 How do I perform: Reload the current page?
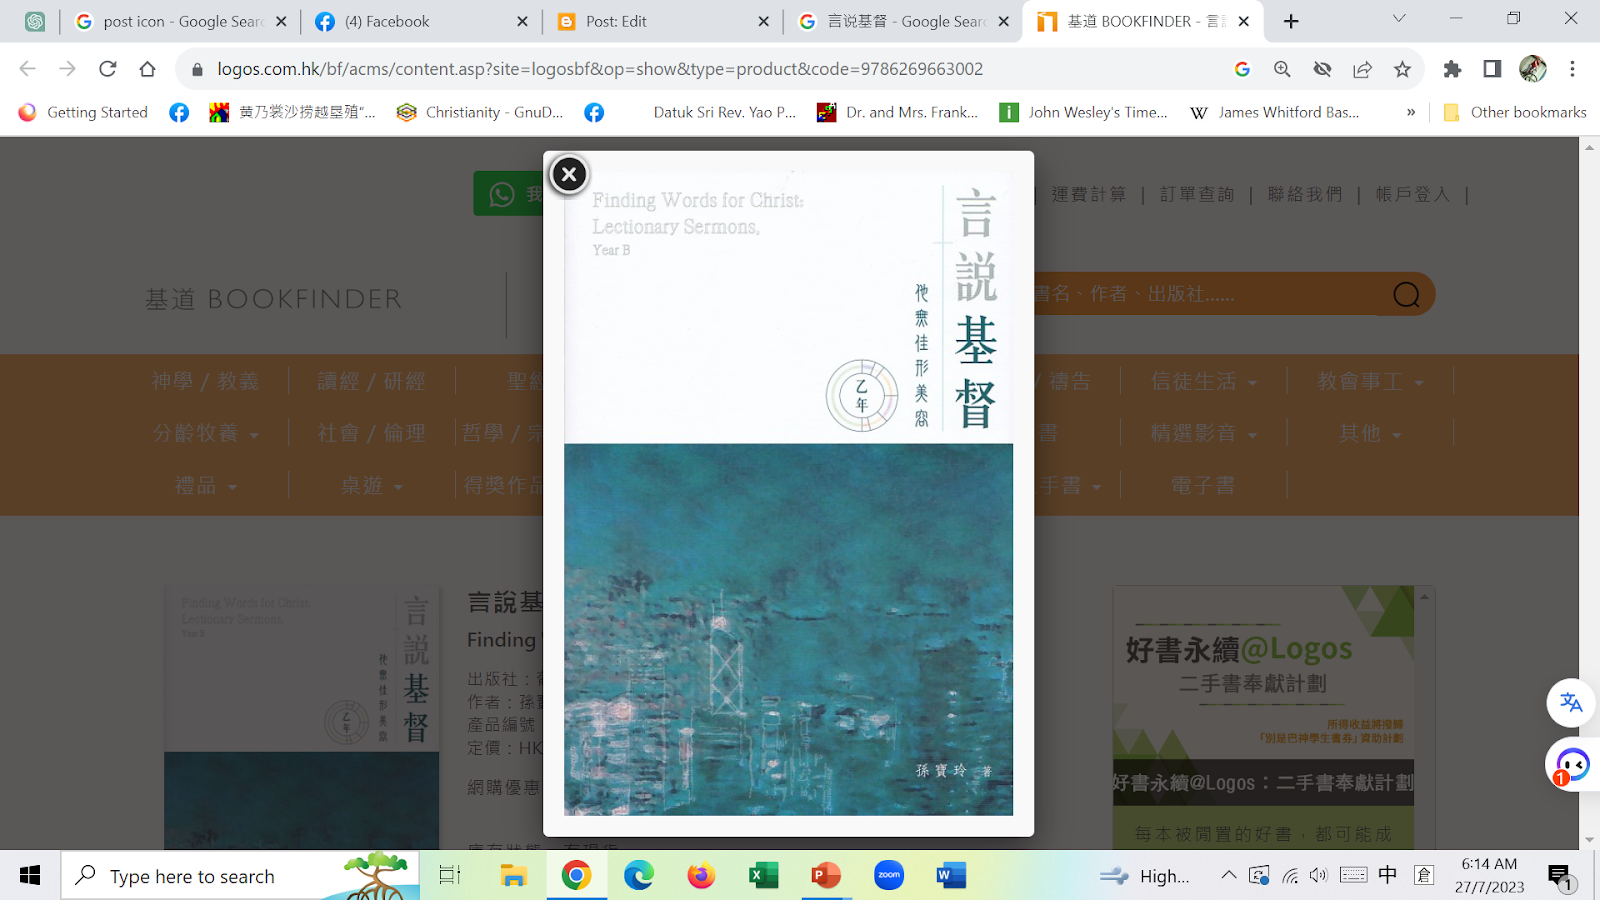[107, 69]
